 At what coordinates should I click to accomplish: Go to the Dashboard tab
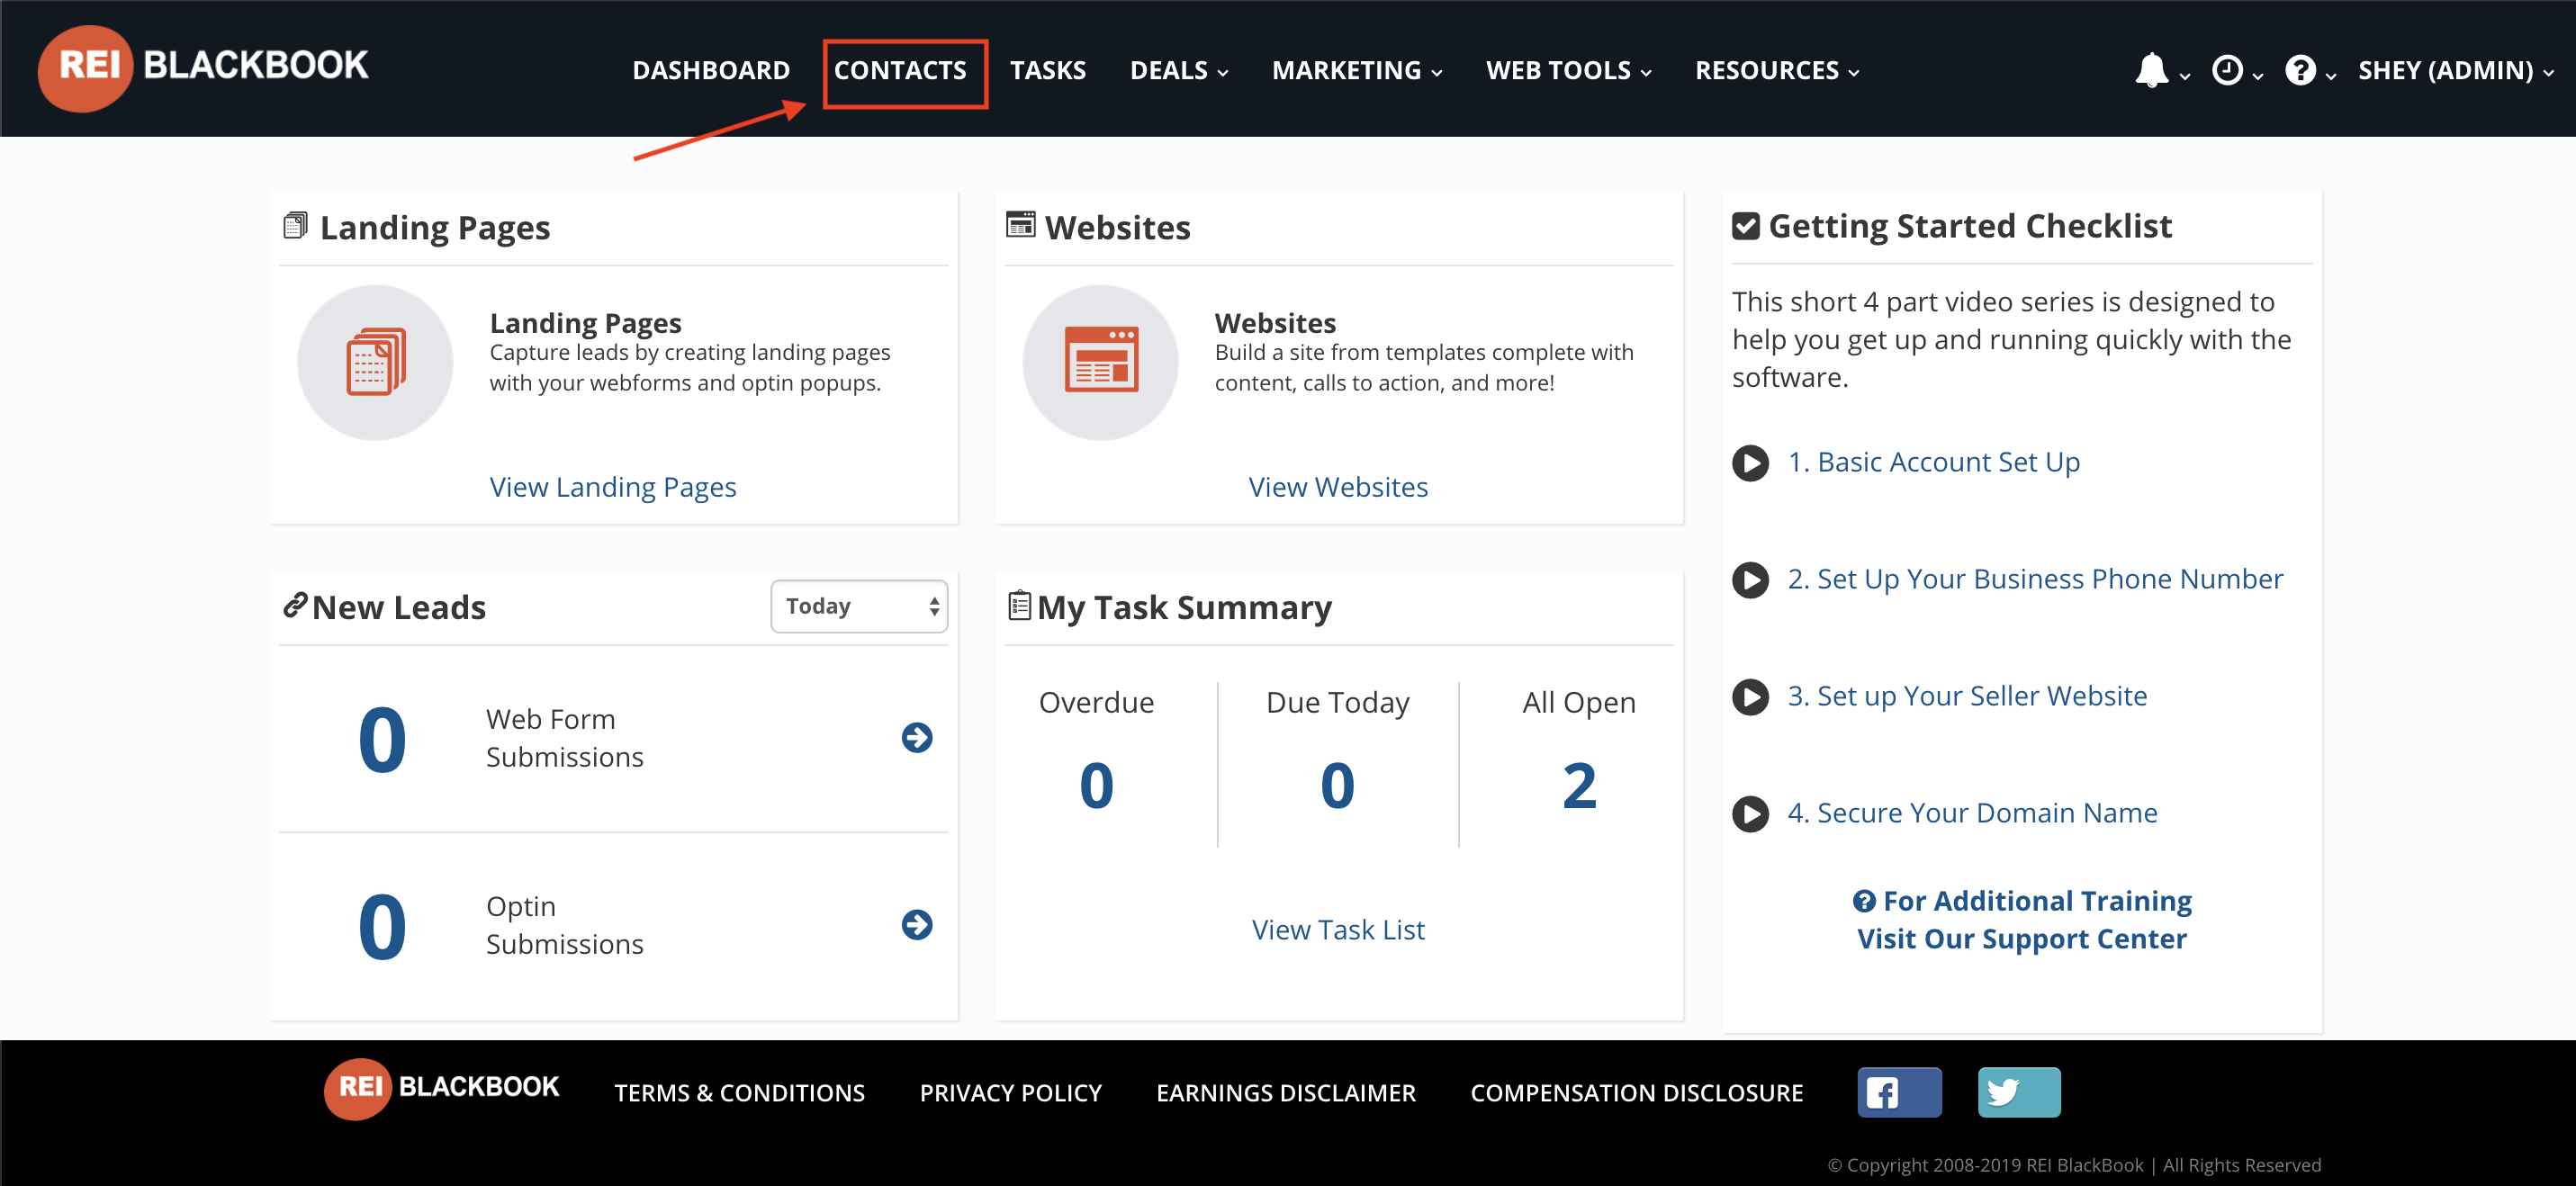click(x=711, y=70)
